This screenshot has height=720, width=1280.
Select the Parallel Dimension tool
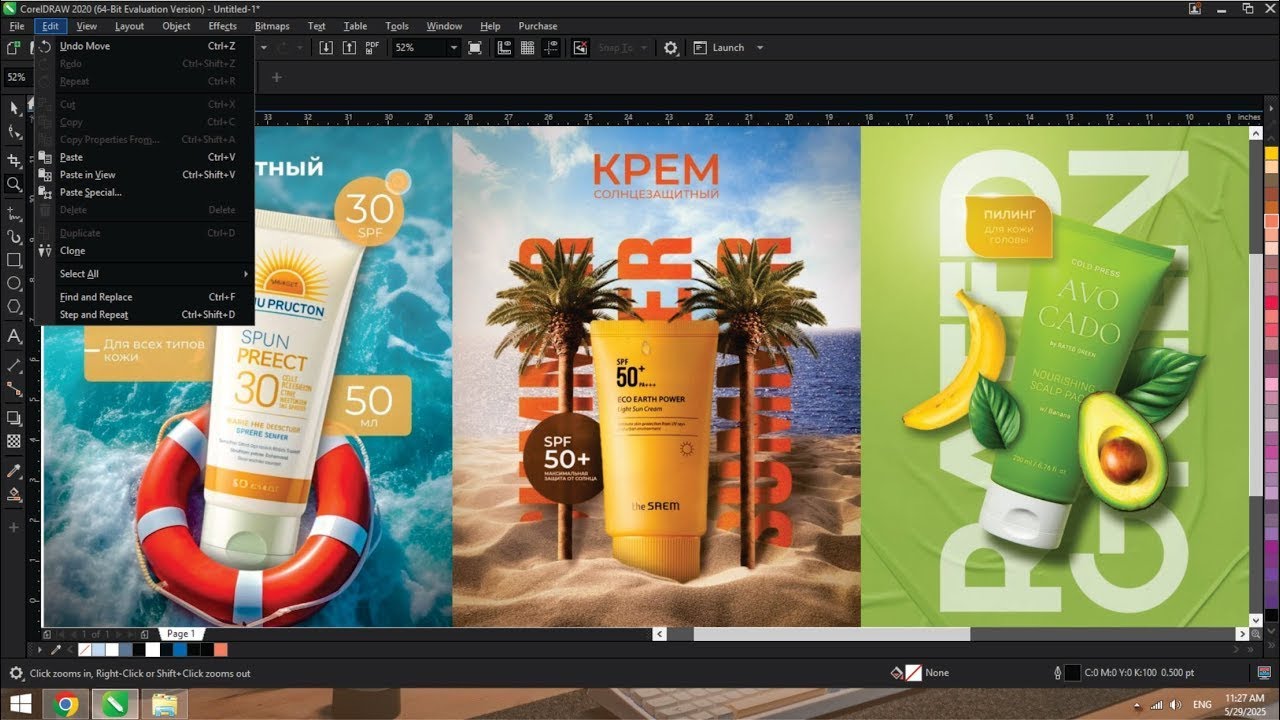click(14, 364)
